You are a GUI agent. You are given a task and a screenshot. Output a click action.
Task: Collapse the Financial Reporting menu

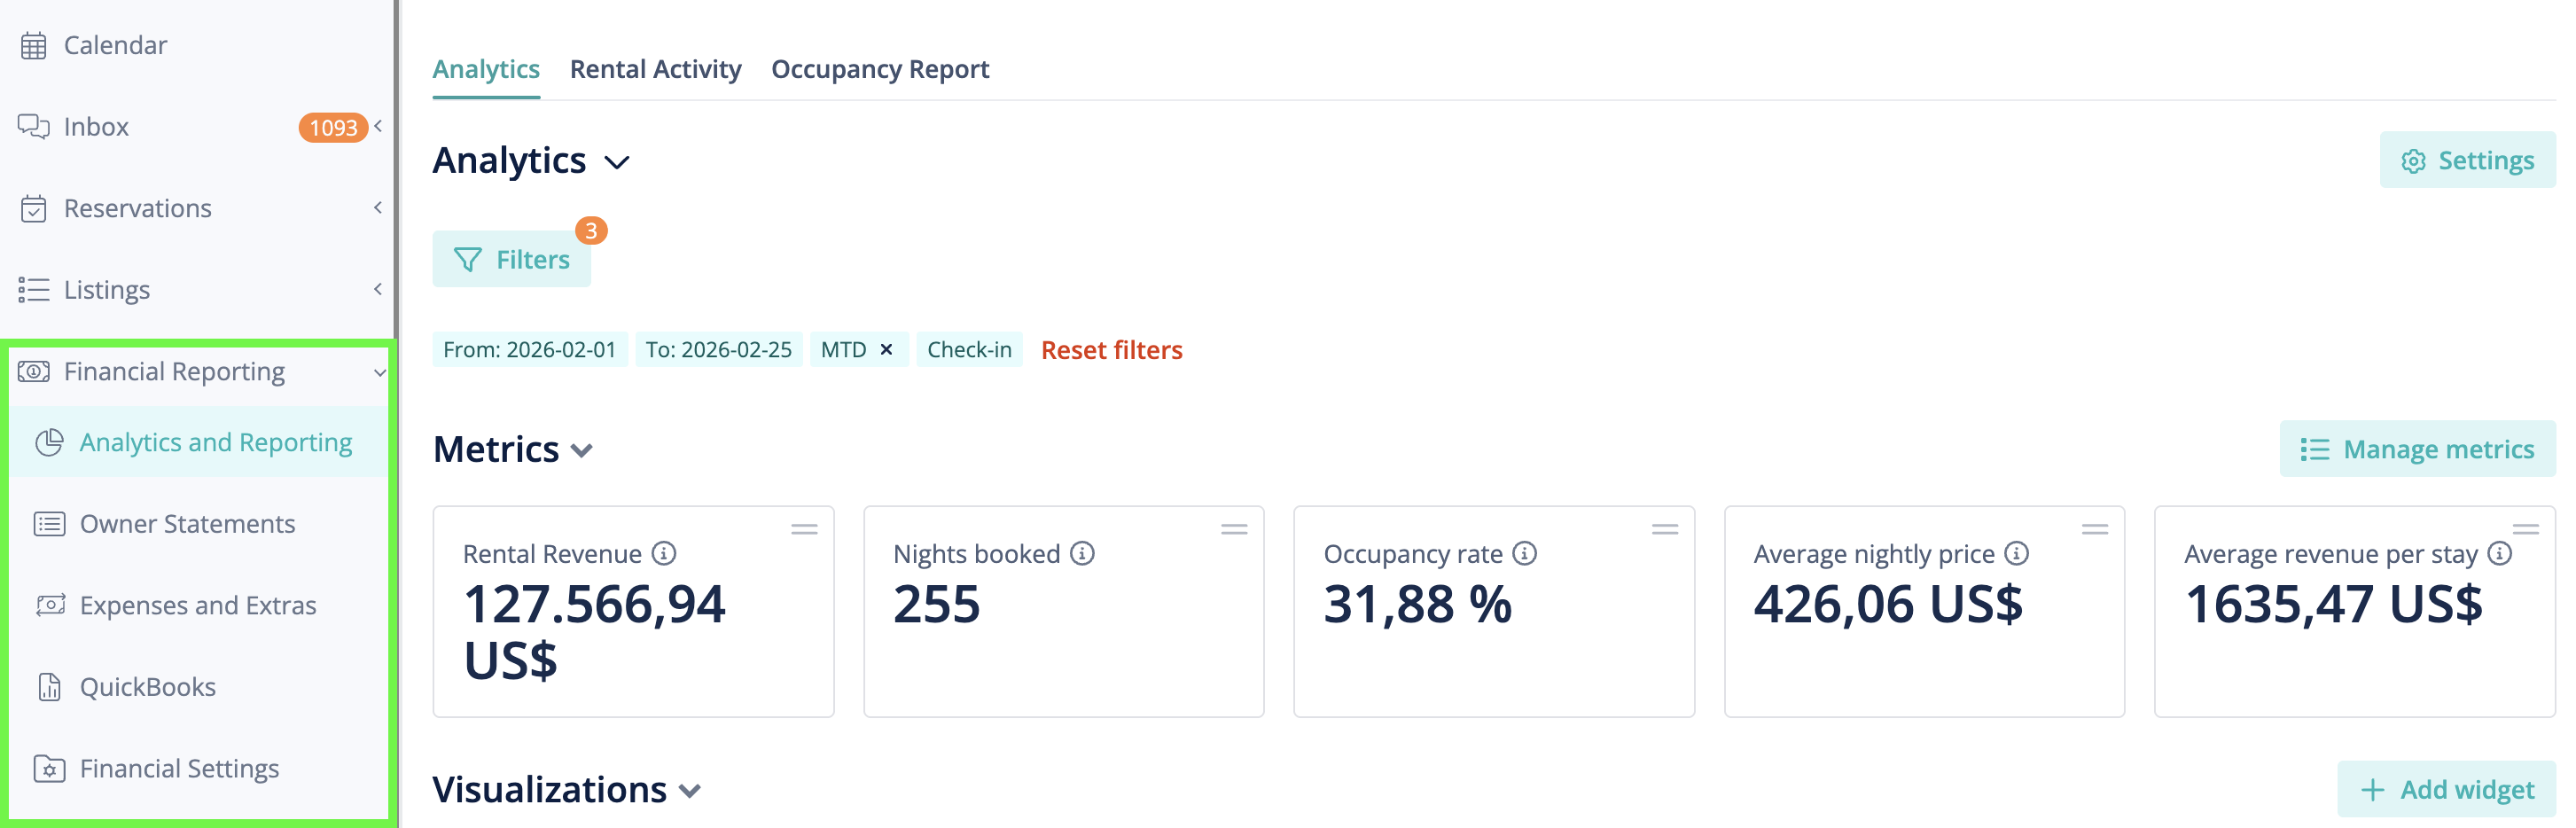point(380,372)
